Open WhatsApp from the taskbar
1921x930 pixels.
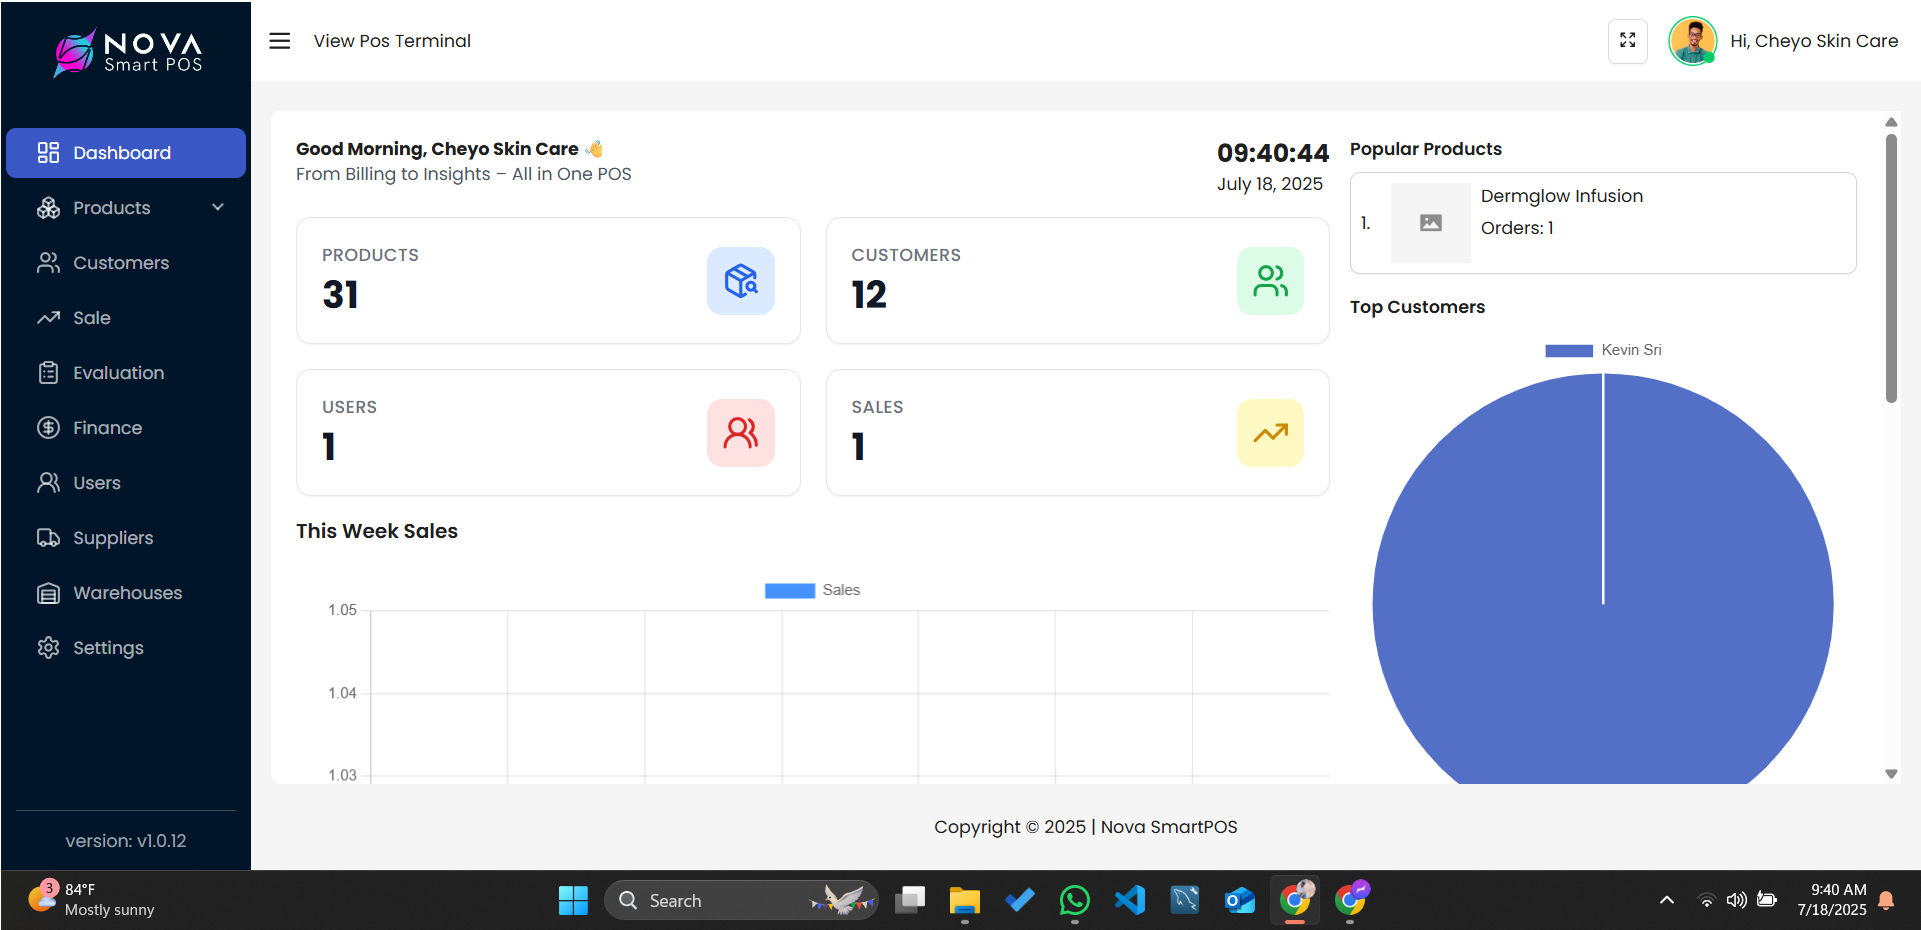(x=1075, y=901)
